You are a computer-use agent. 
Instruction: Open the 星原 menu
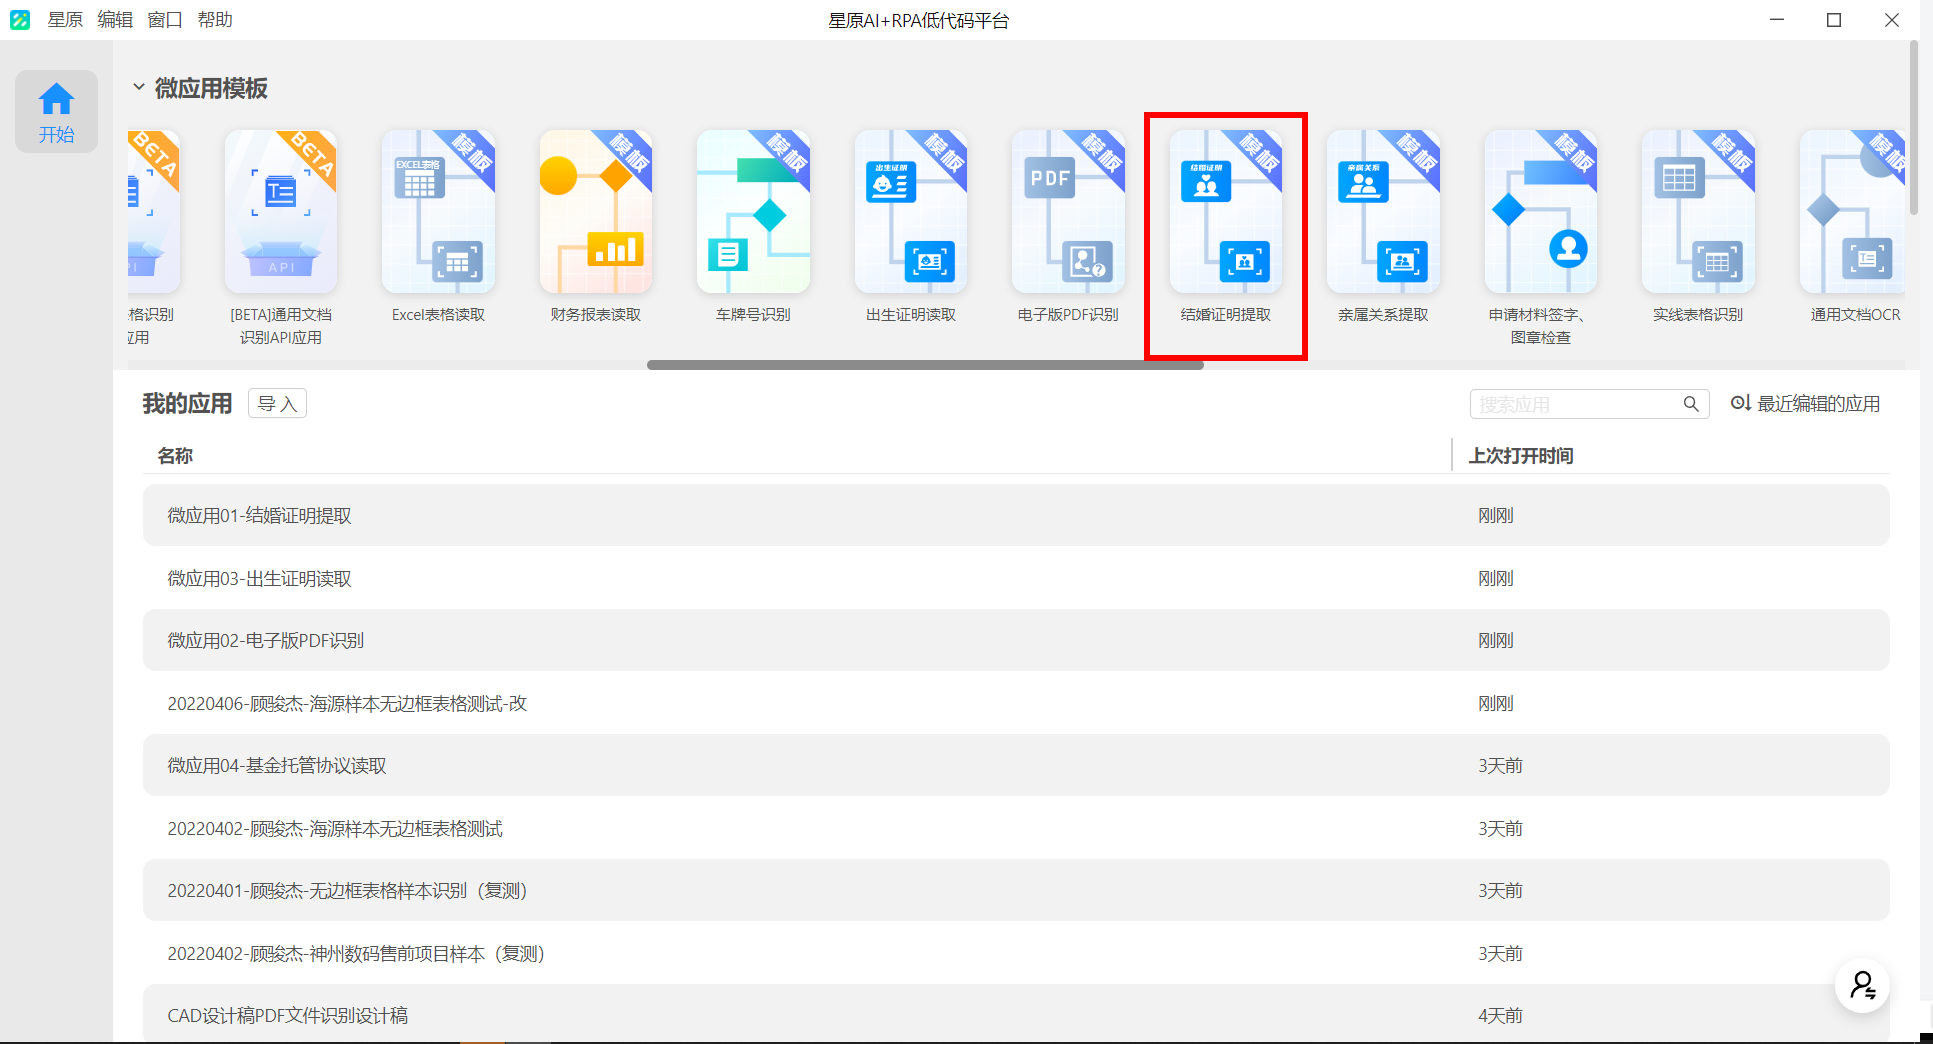coord(65,20)
